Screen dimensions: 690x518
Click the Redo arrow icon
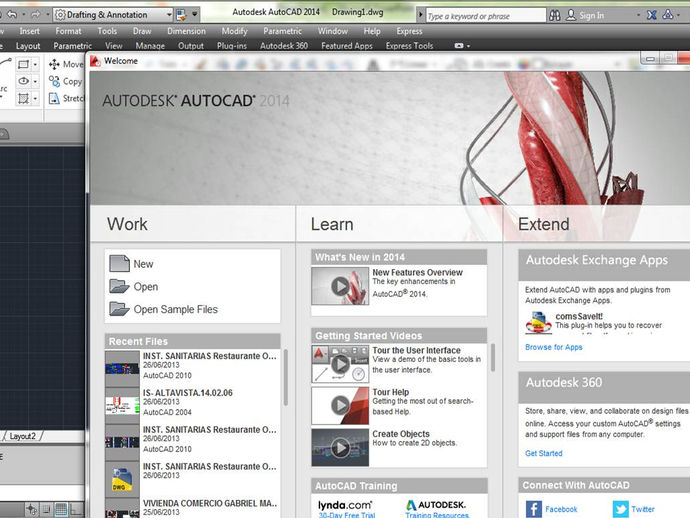pyautogui.click(x=35, y=15)
